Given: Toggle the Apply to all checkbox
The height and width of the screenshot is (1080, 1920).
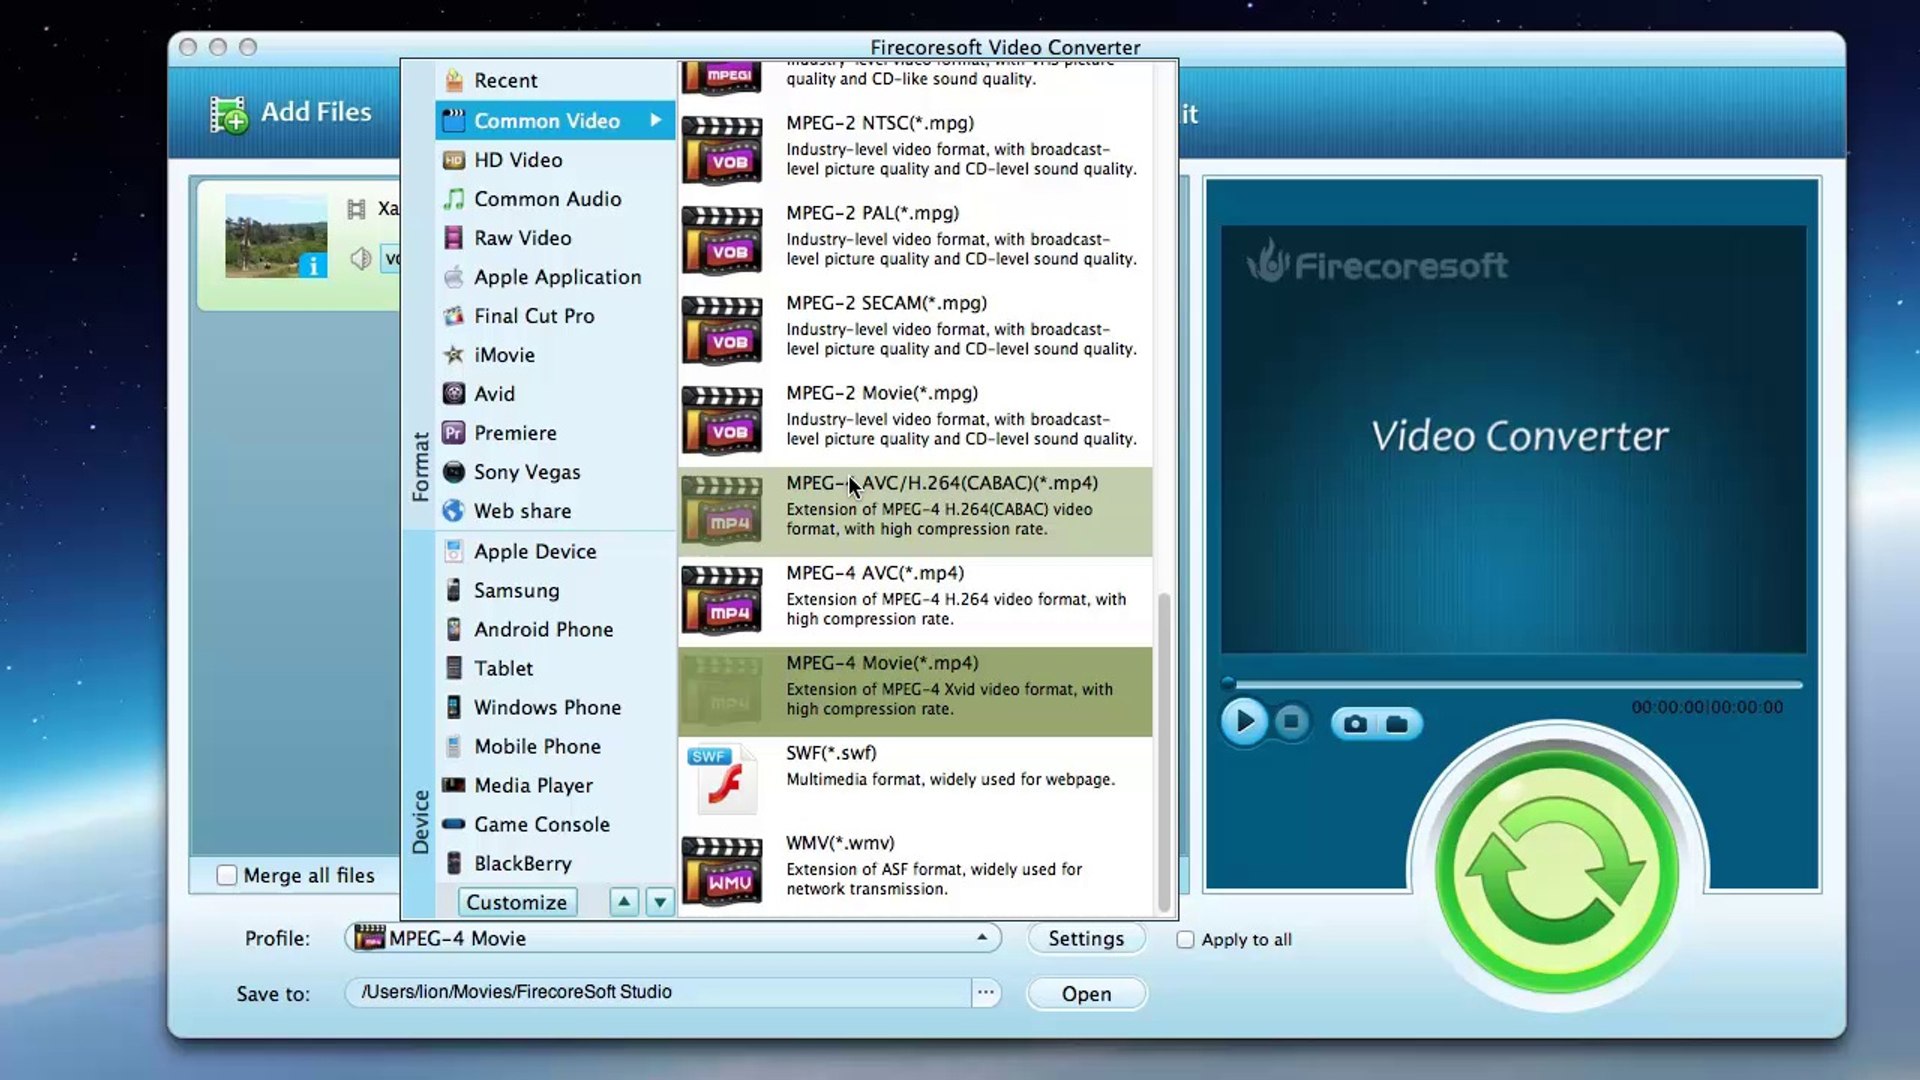Looking at the screenshot, I should [1185, 940].
